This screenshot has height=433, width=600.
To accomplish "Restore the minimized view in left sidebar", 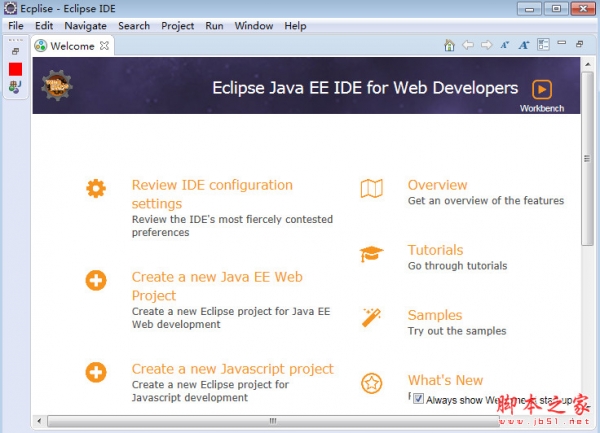I will point(15,50).
